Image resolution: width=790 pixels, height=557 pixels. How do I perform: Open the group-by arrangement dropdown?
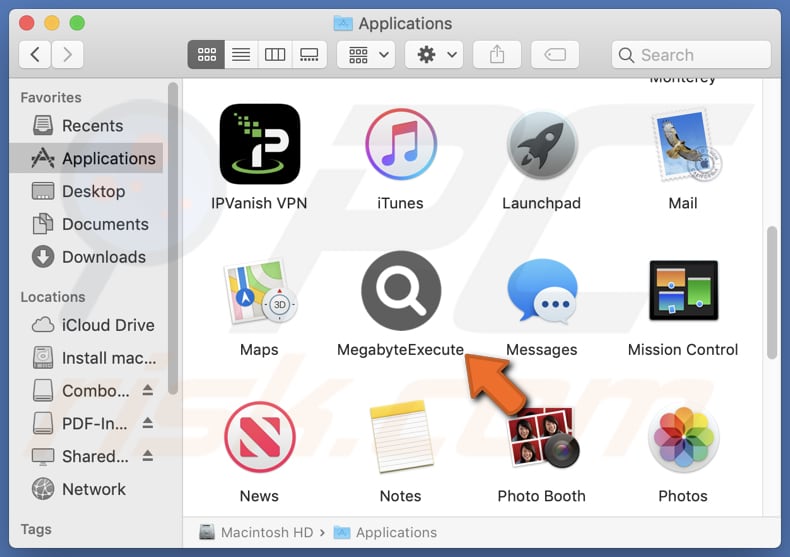click(366, 54)
